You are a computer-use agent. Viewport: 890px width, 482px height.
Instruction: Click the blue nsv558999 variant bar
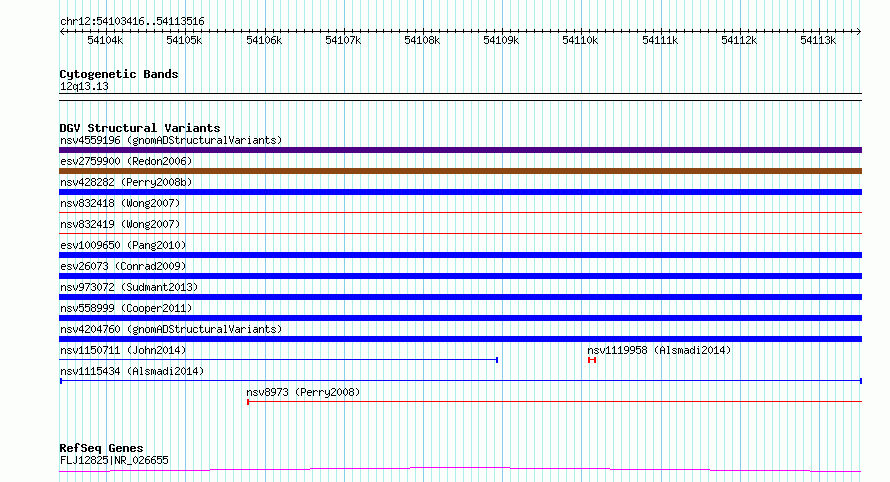[x=460, y=318]
